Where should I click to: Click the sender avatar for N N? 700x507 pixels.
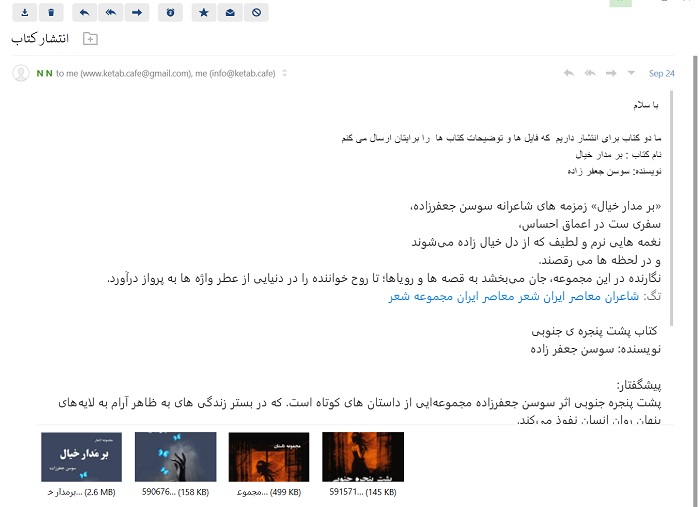tap(20, 73)
